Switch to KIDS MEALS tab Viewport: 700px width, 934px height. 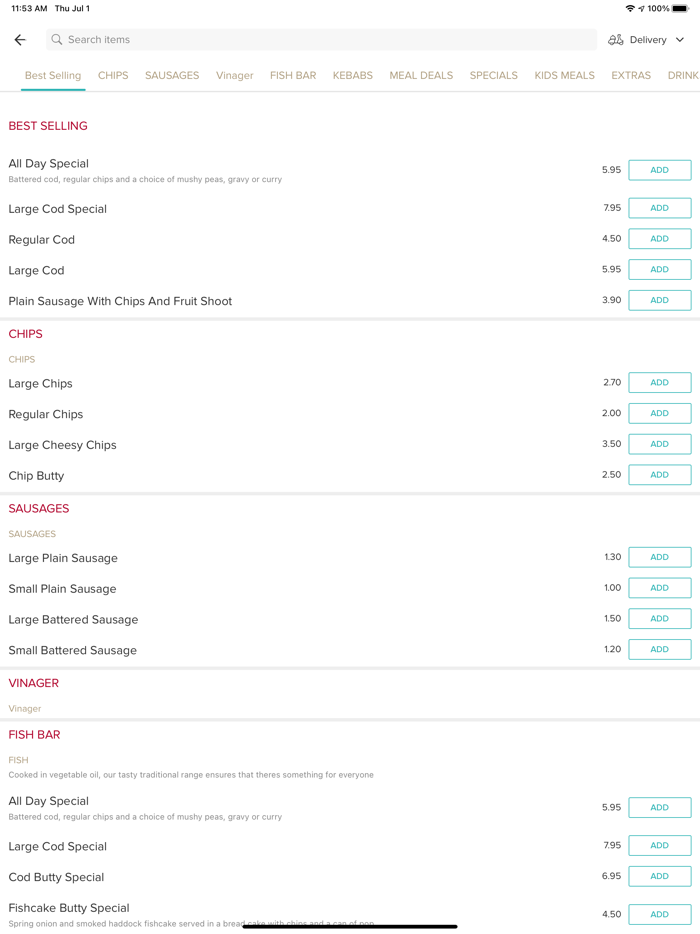tap(564, 76)
